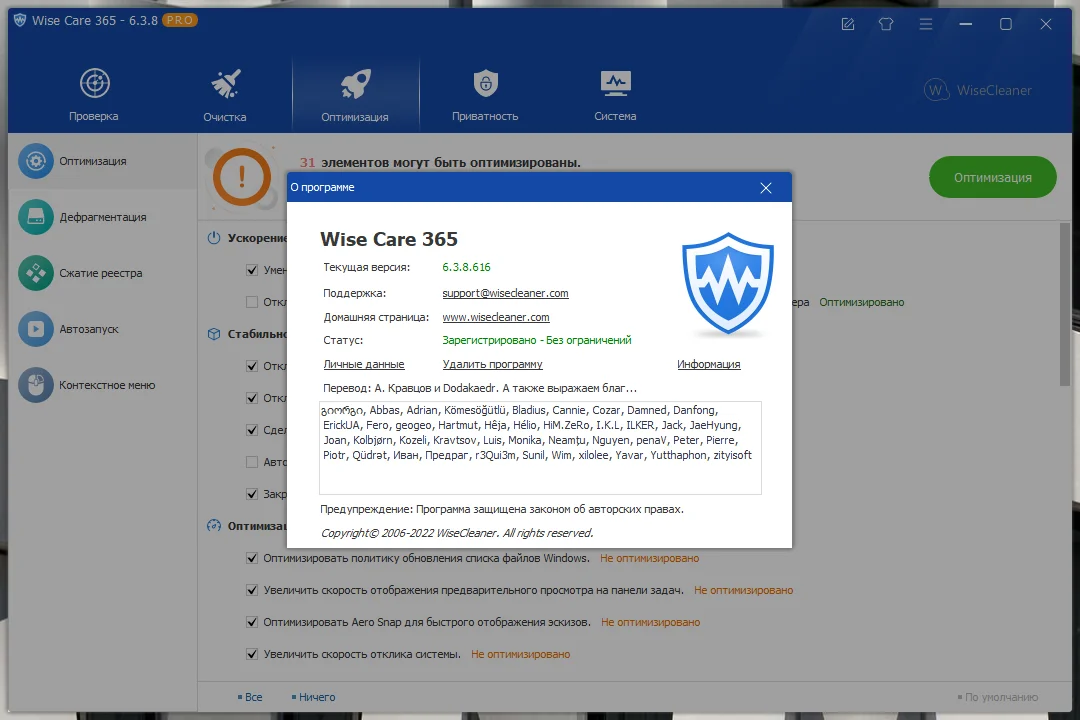The width and height of the screenshot is (1080, 720).
Task: Click Не оптимизировано next to Aero Snap
Action: point(650,622)
